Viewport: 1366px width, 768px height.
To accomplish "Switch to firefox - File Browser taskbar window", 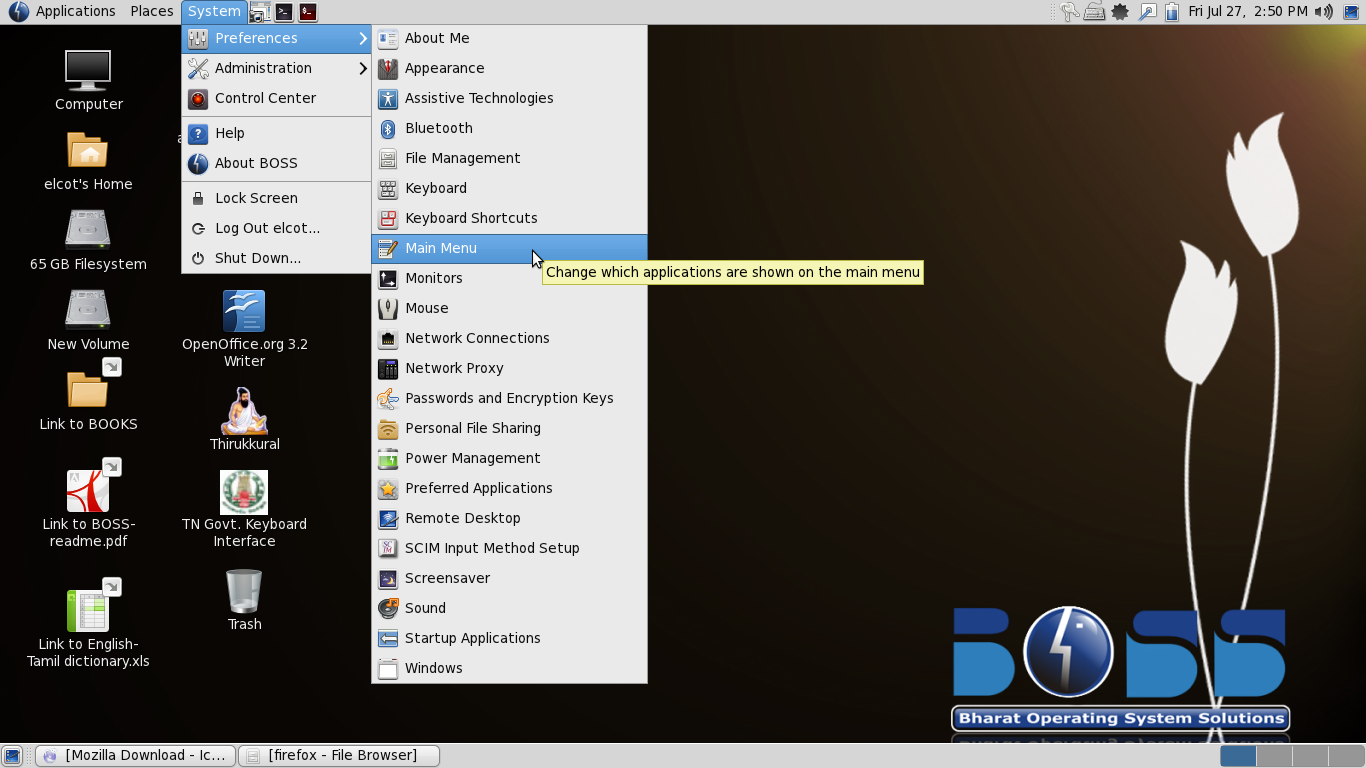I will click(x=340, y=756).
